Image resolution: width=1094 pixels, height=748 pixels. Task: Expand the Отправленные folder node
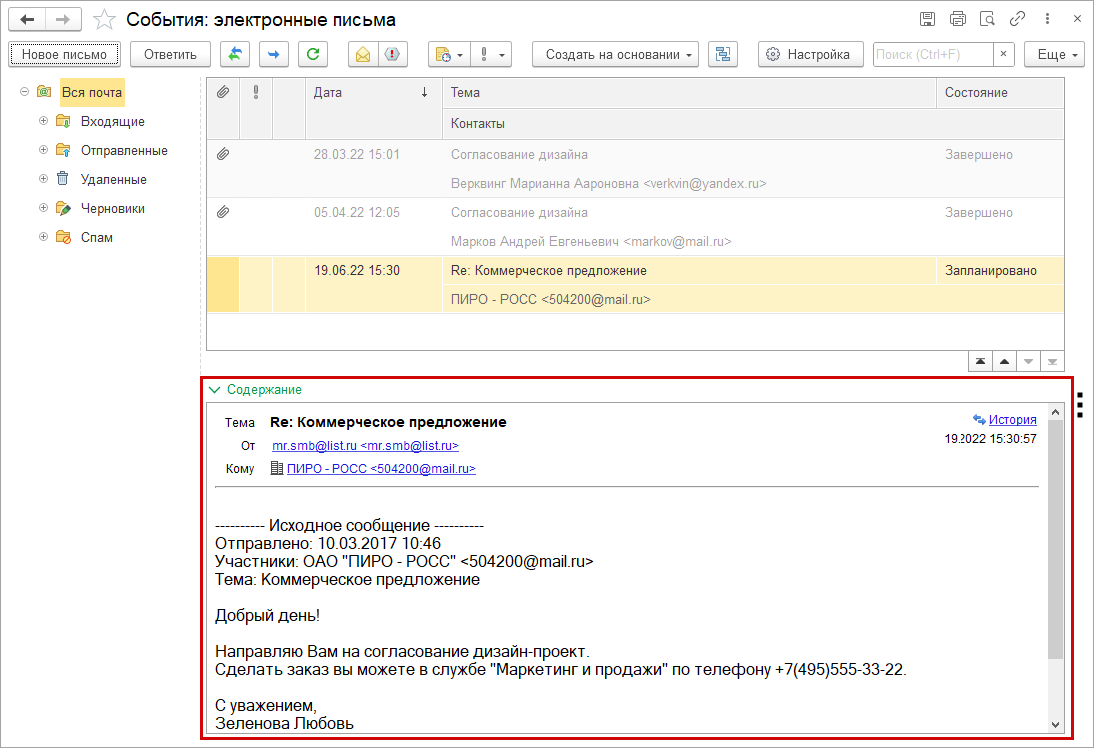click(x=43, y=150)
